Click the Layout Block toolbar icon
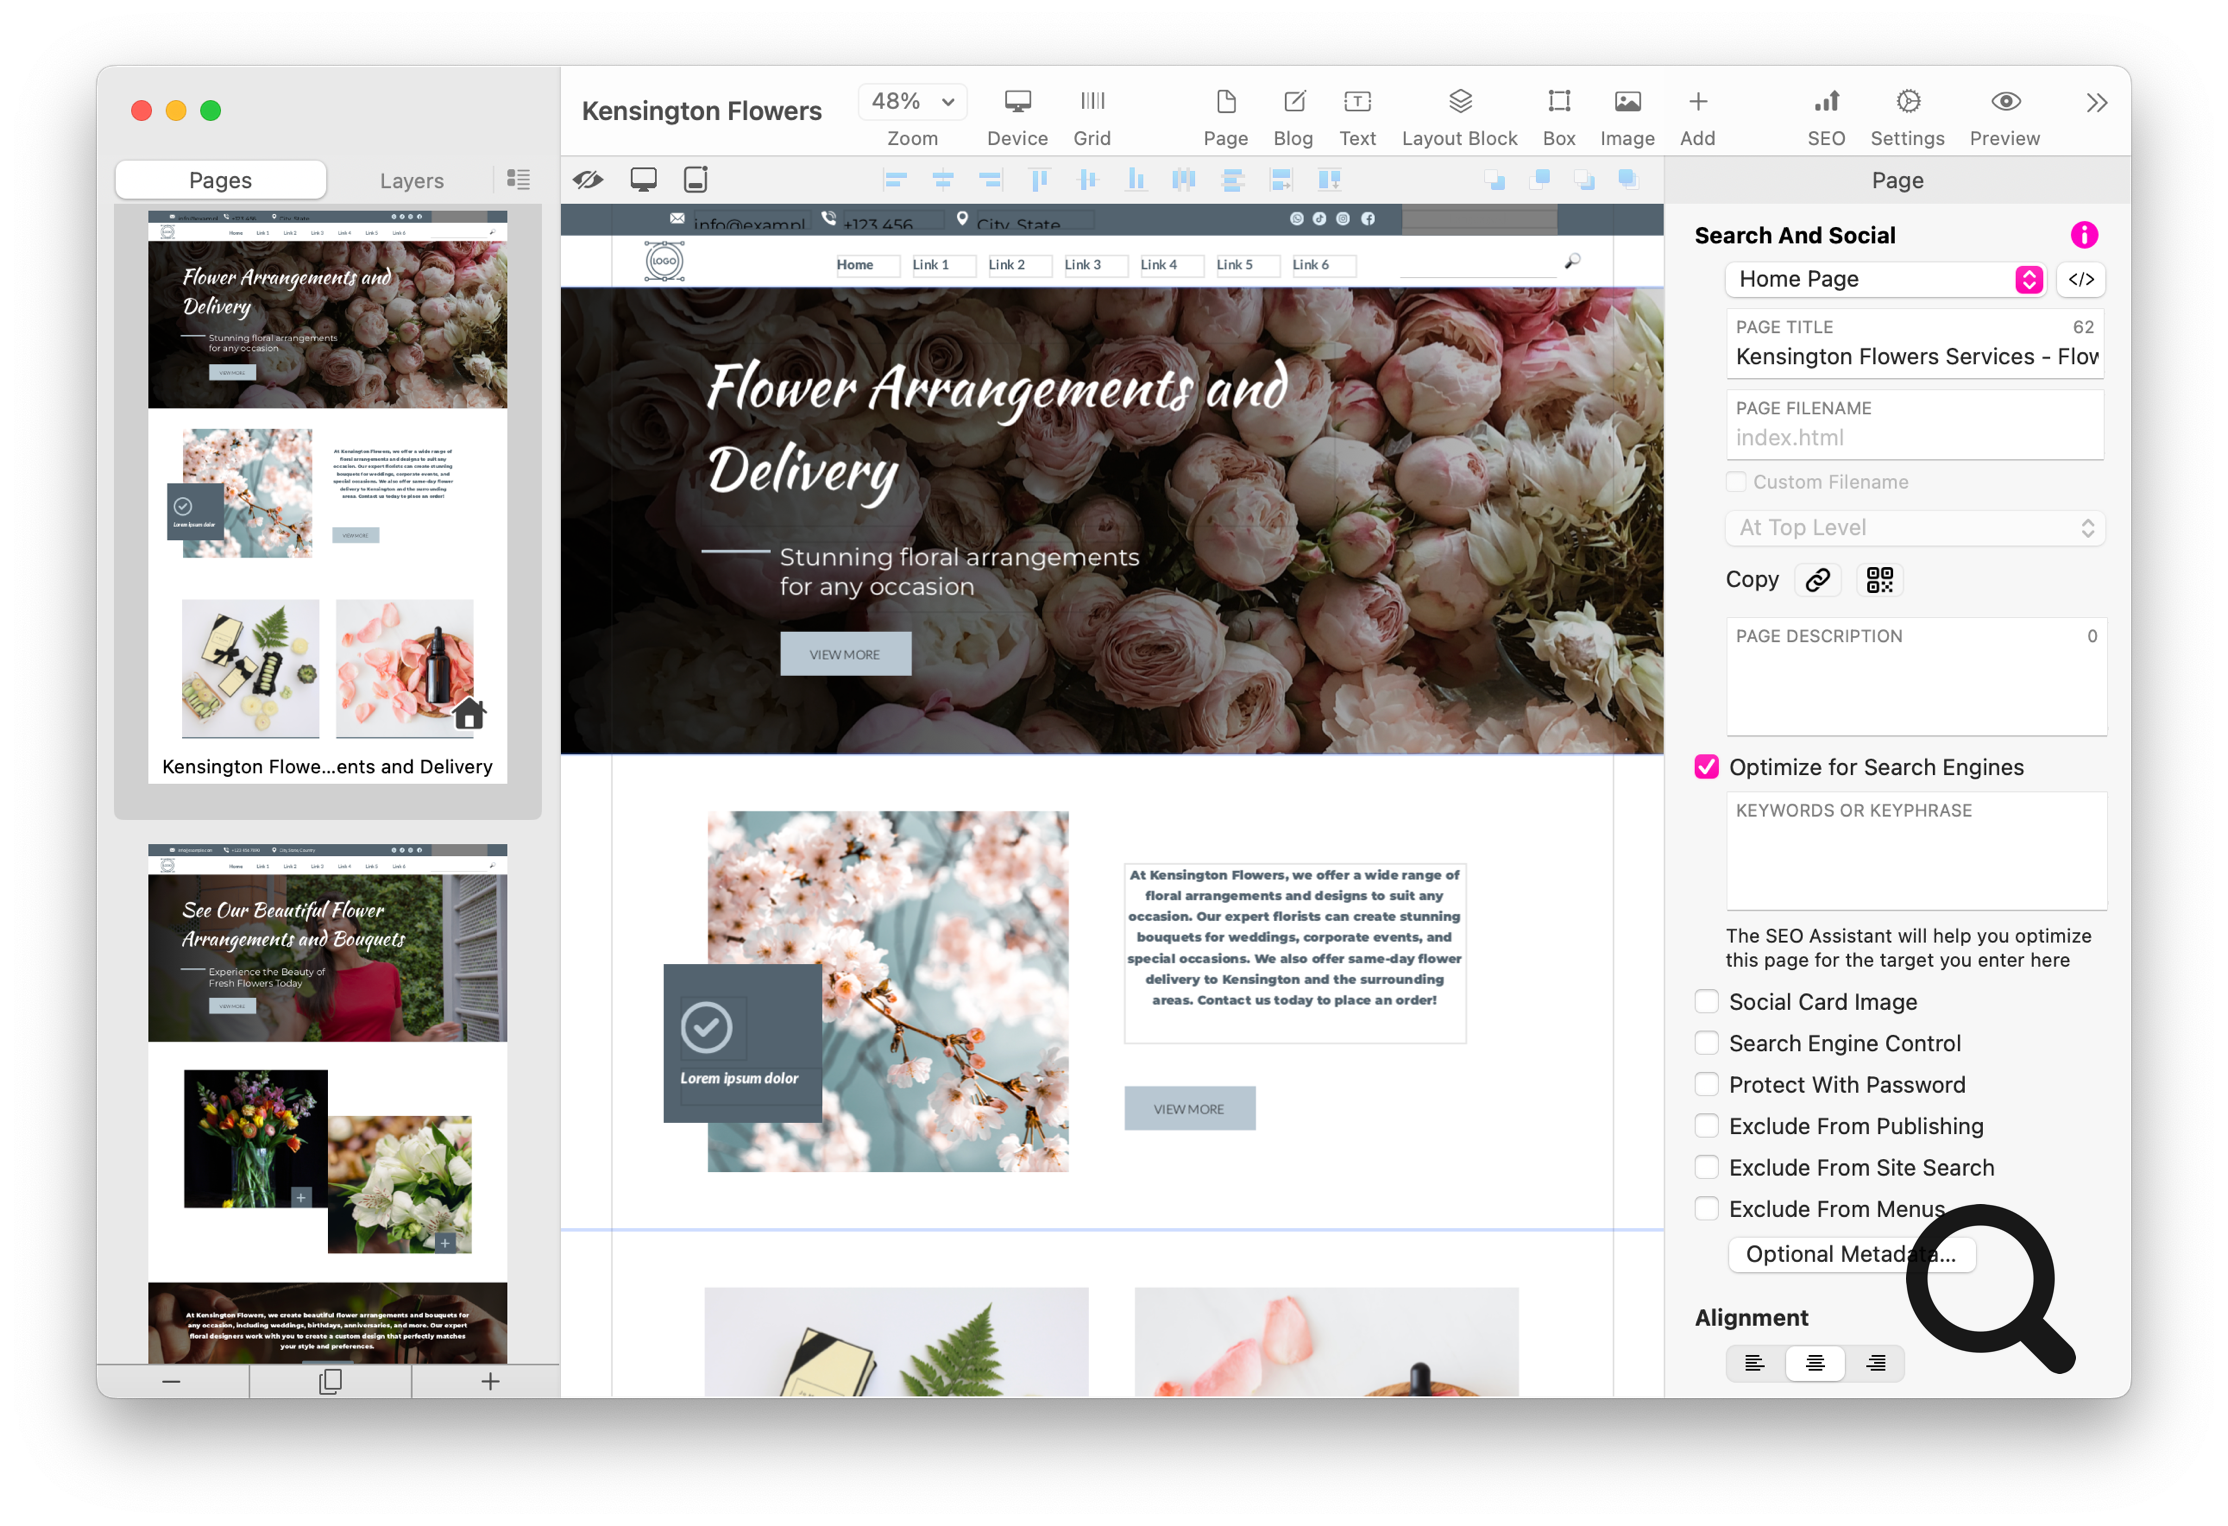The height and width of the screenshot is (1526, 2228). pos(1459,103)
